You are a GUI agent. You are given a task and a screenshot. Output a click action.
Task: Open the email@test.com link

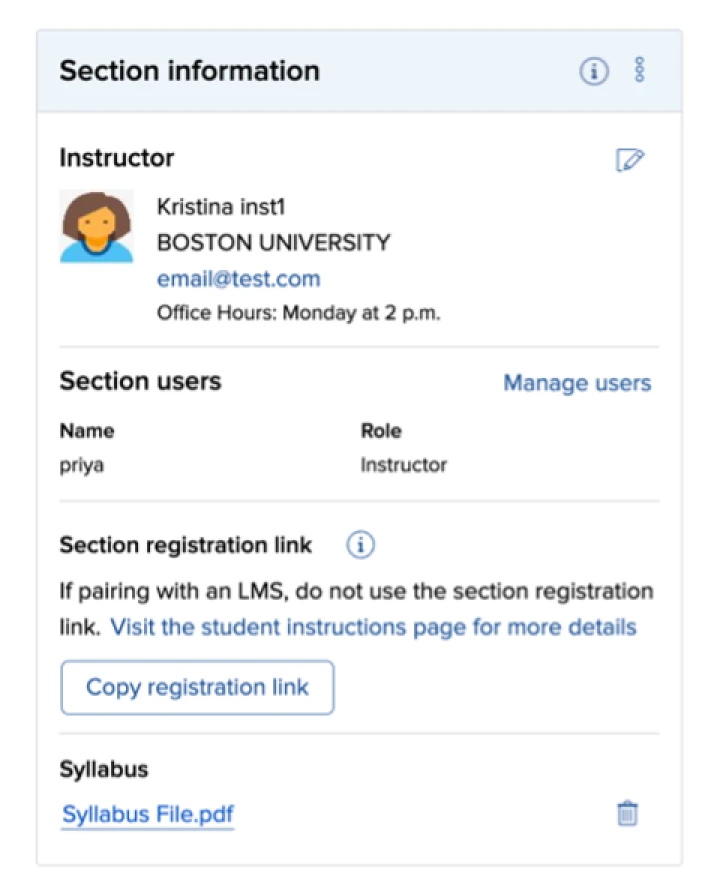point(239,279)
